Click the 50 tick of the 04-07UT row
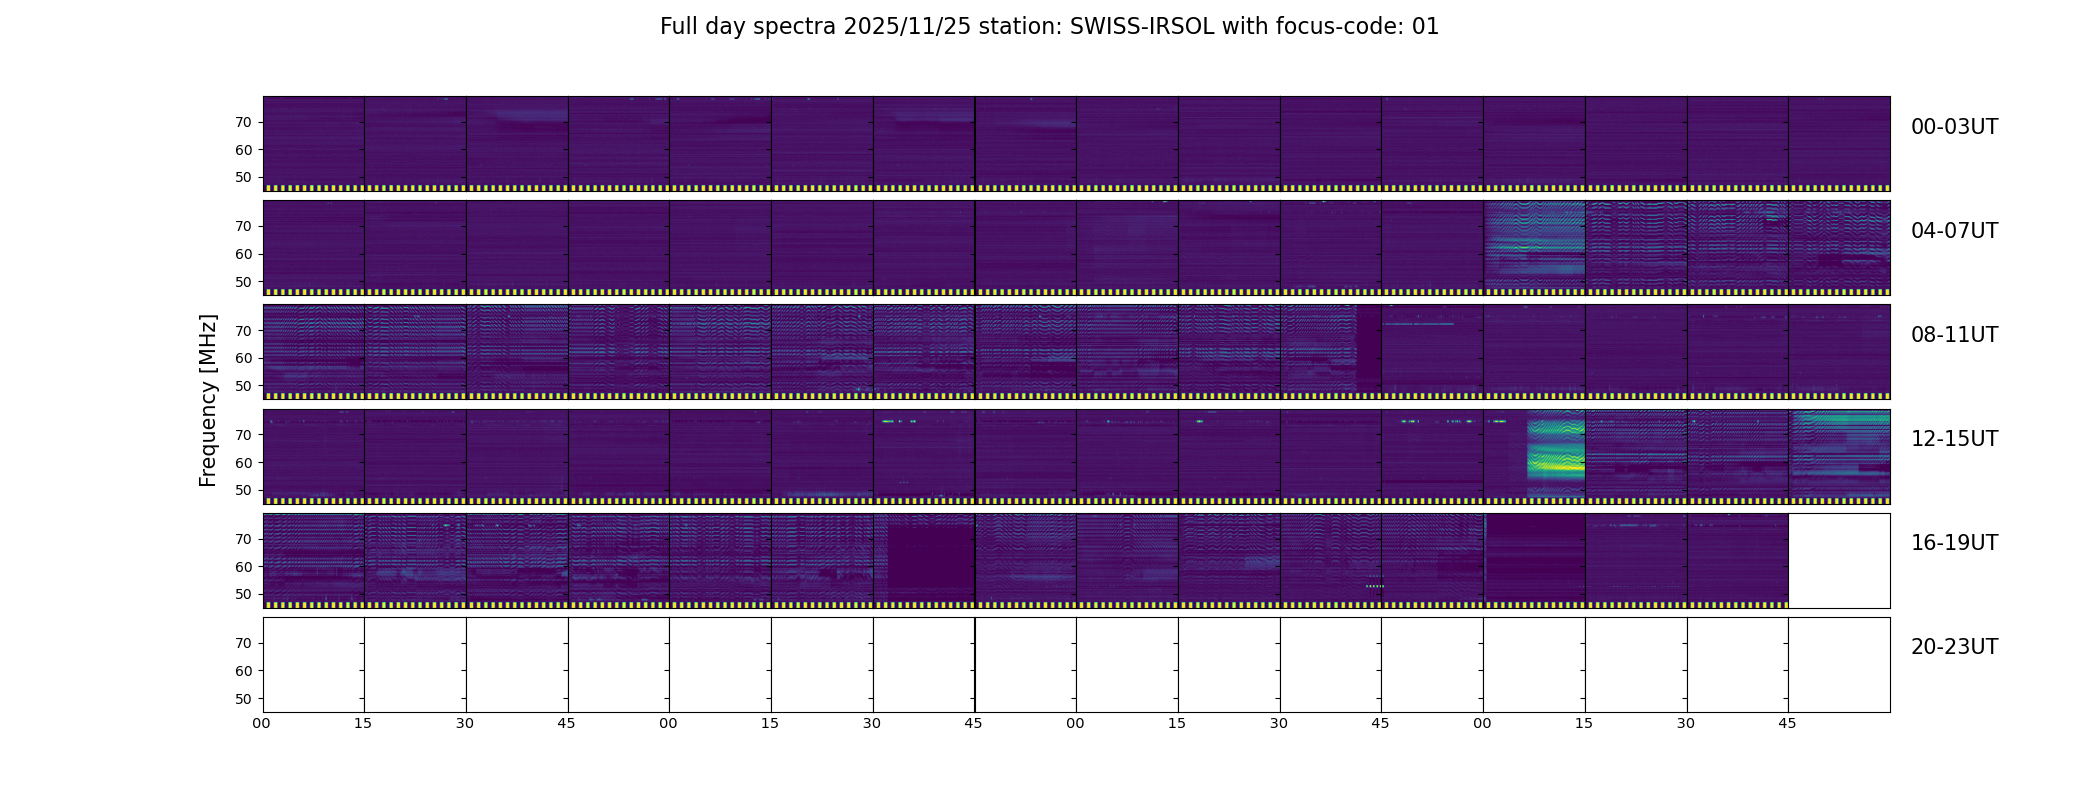This screenshot has height=800, width=2100. click(x=243, y=282)
